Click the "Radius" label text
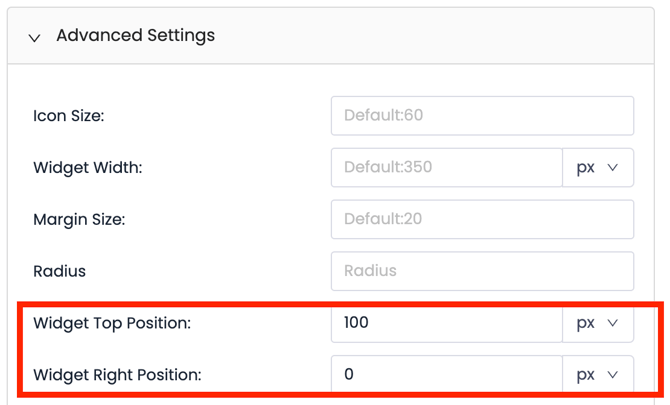 (59, 271)
